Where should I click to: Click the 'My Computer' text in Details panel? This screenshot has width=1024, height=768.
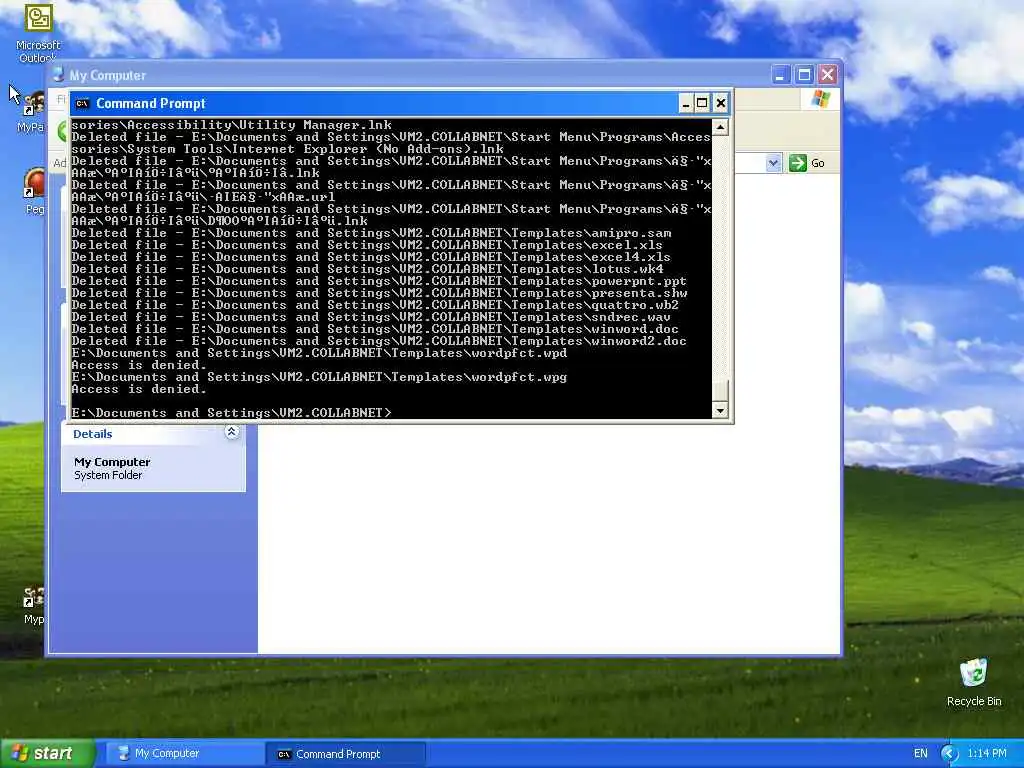coord(112,462)
